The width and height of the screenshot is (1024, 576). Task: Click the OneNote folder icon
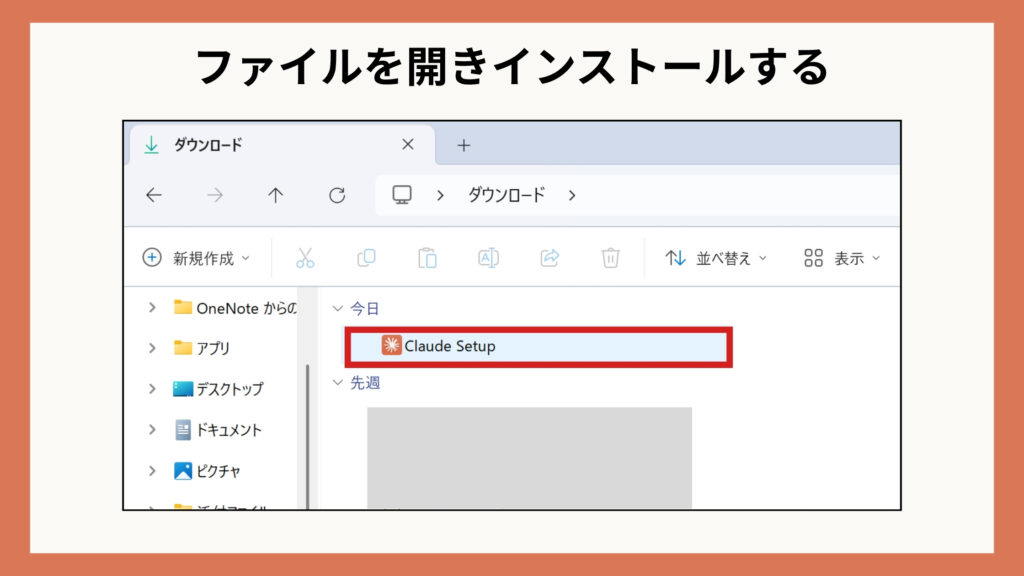(183, 307)
